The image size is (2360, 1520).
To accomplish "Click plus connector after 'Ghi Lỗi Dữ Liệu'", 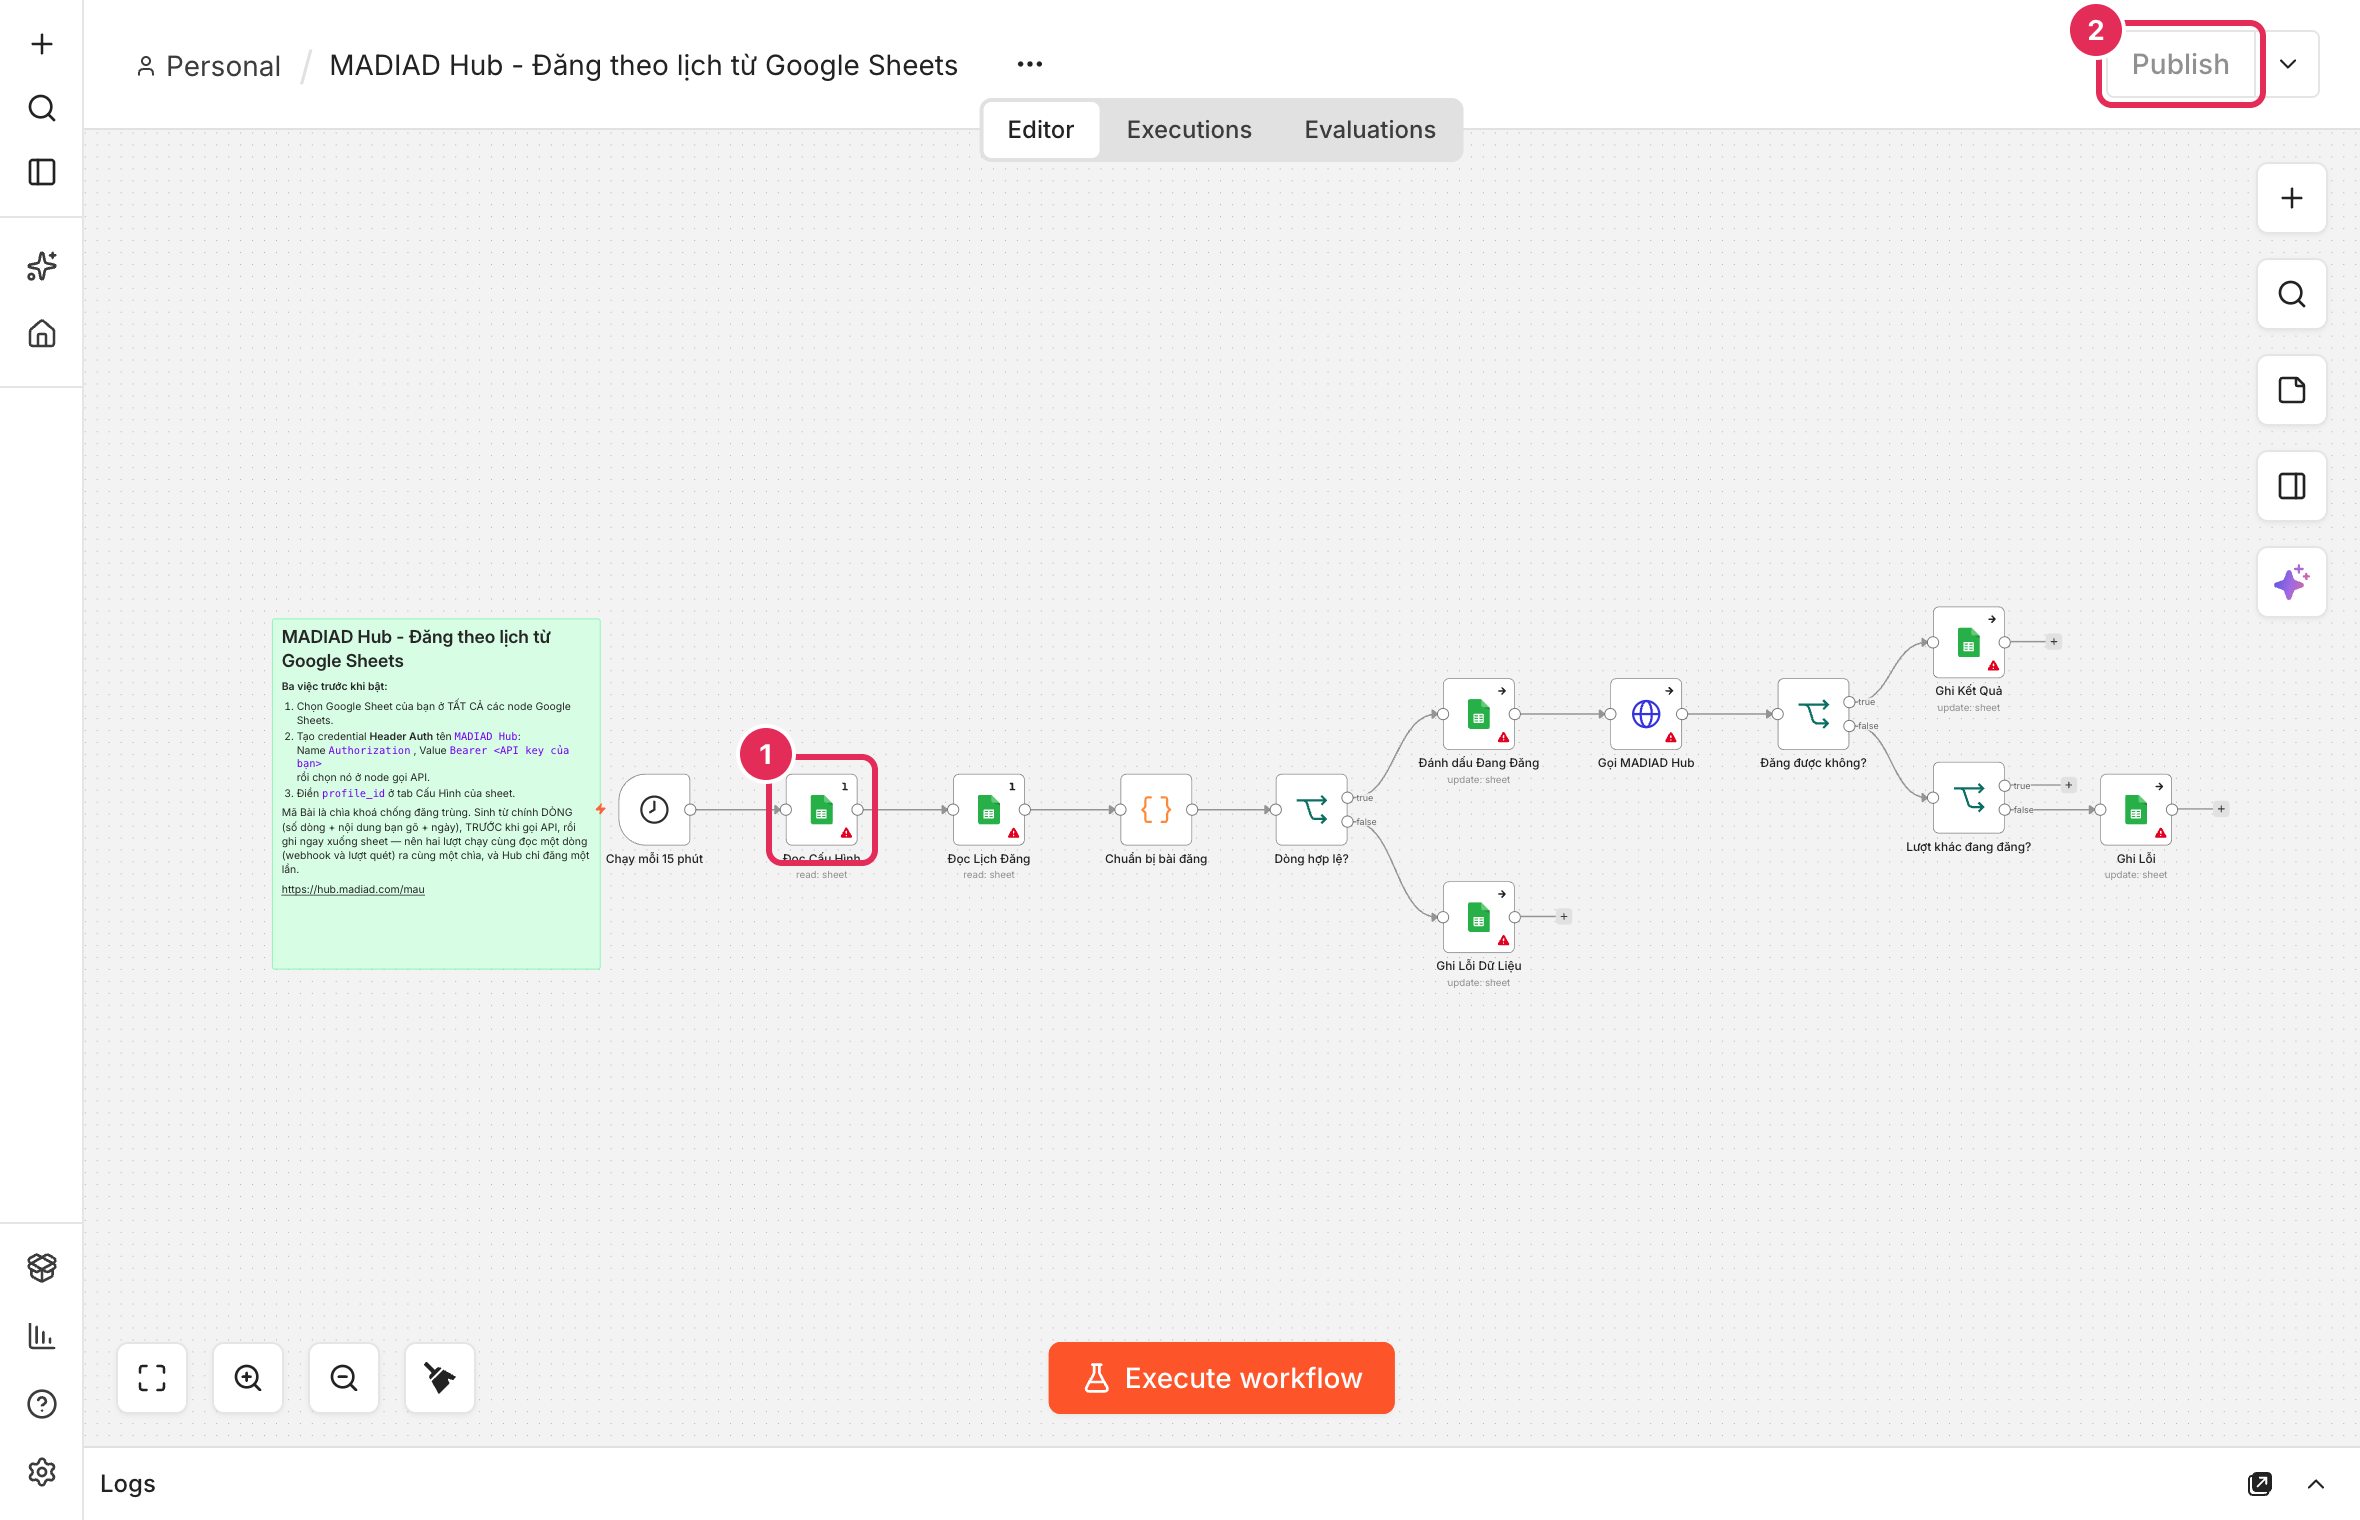I will pos(1564,917).
